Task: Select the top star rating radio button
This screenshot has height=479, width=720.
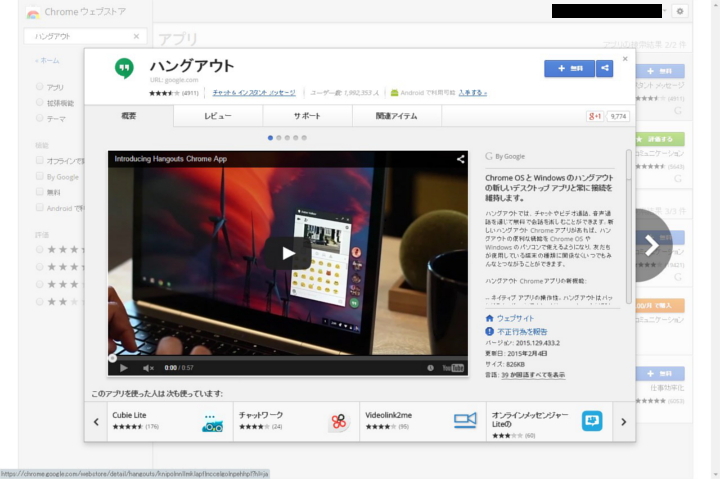Action: tap(39, 249)
